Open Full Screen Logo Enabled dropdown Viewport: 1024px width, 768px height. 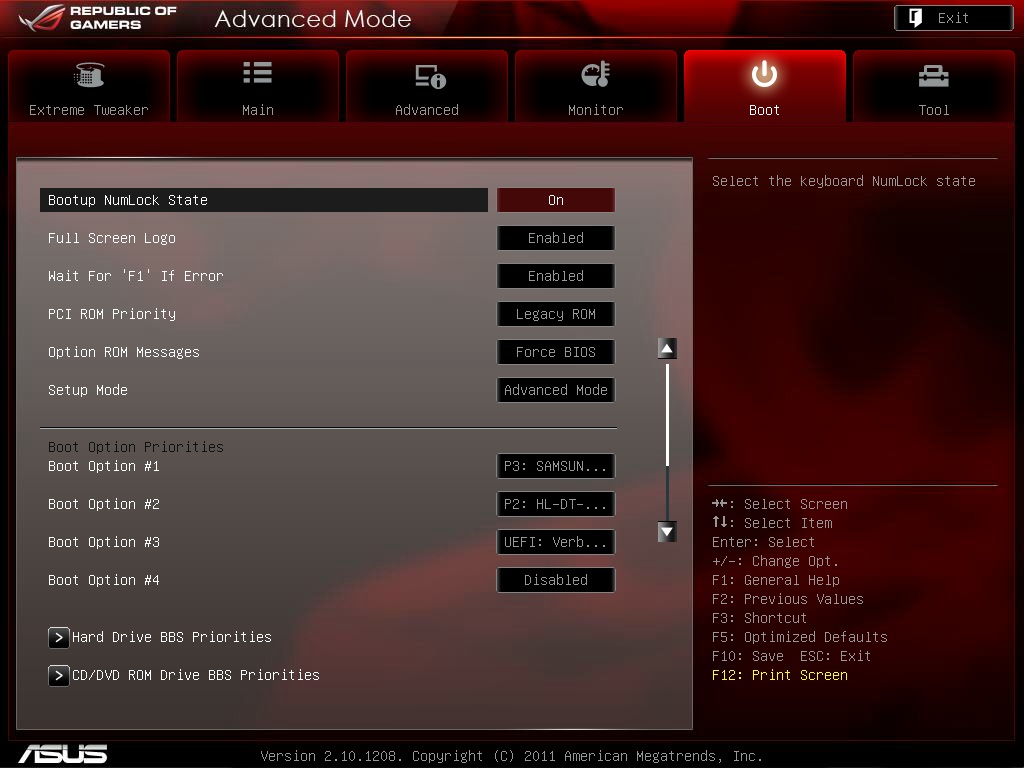556,238
